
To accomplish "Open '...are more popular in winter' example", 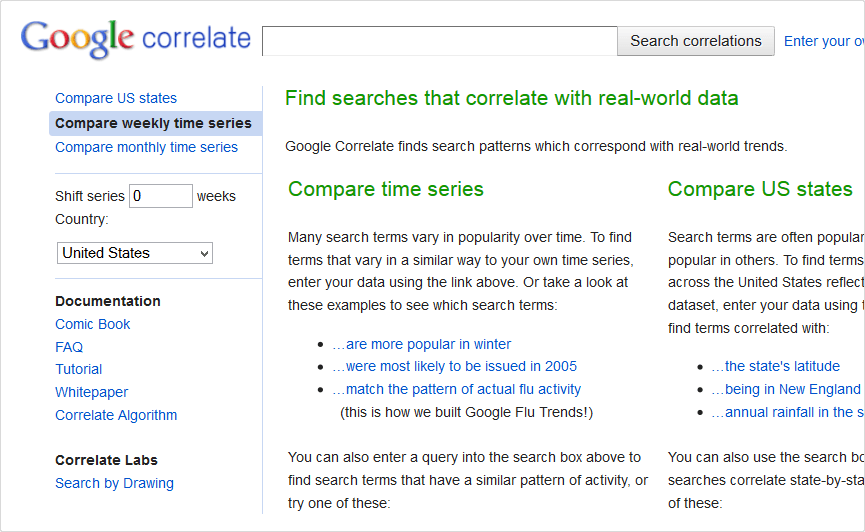I will pyautogui.click(x=421, y=344).
